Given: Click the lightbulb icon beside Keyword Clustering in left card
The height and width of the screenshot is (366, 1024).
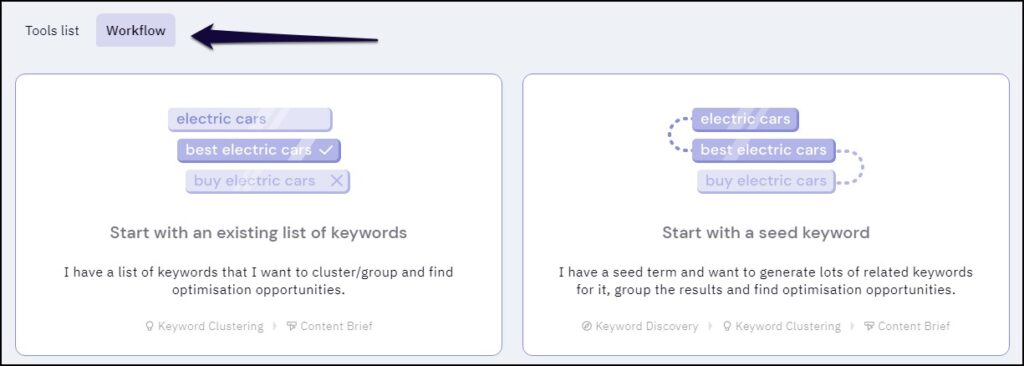Looking at the screenshot, I should click(150, 326).
